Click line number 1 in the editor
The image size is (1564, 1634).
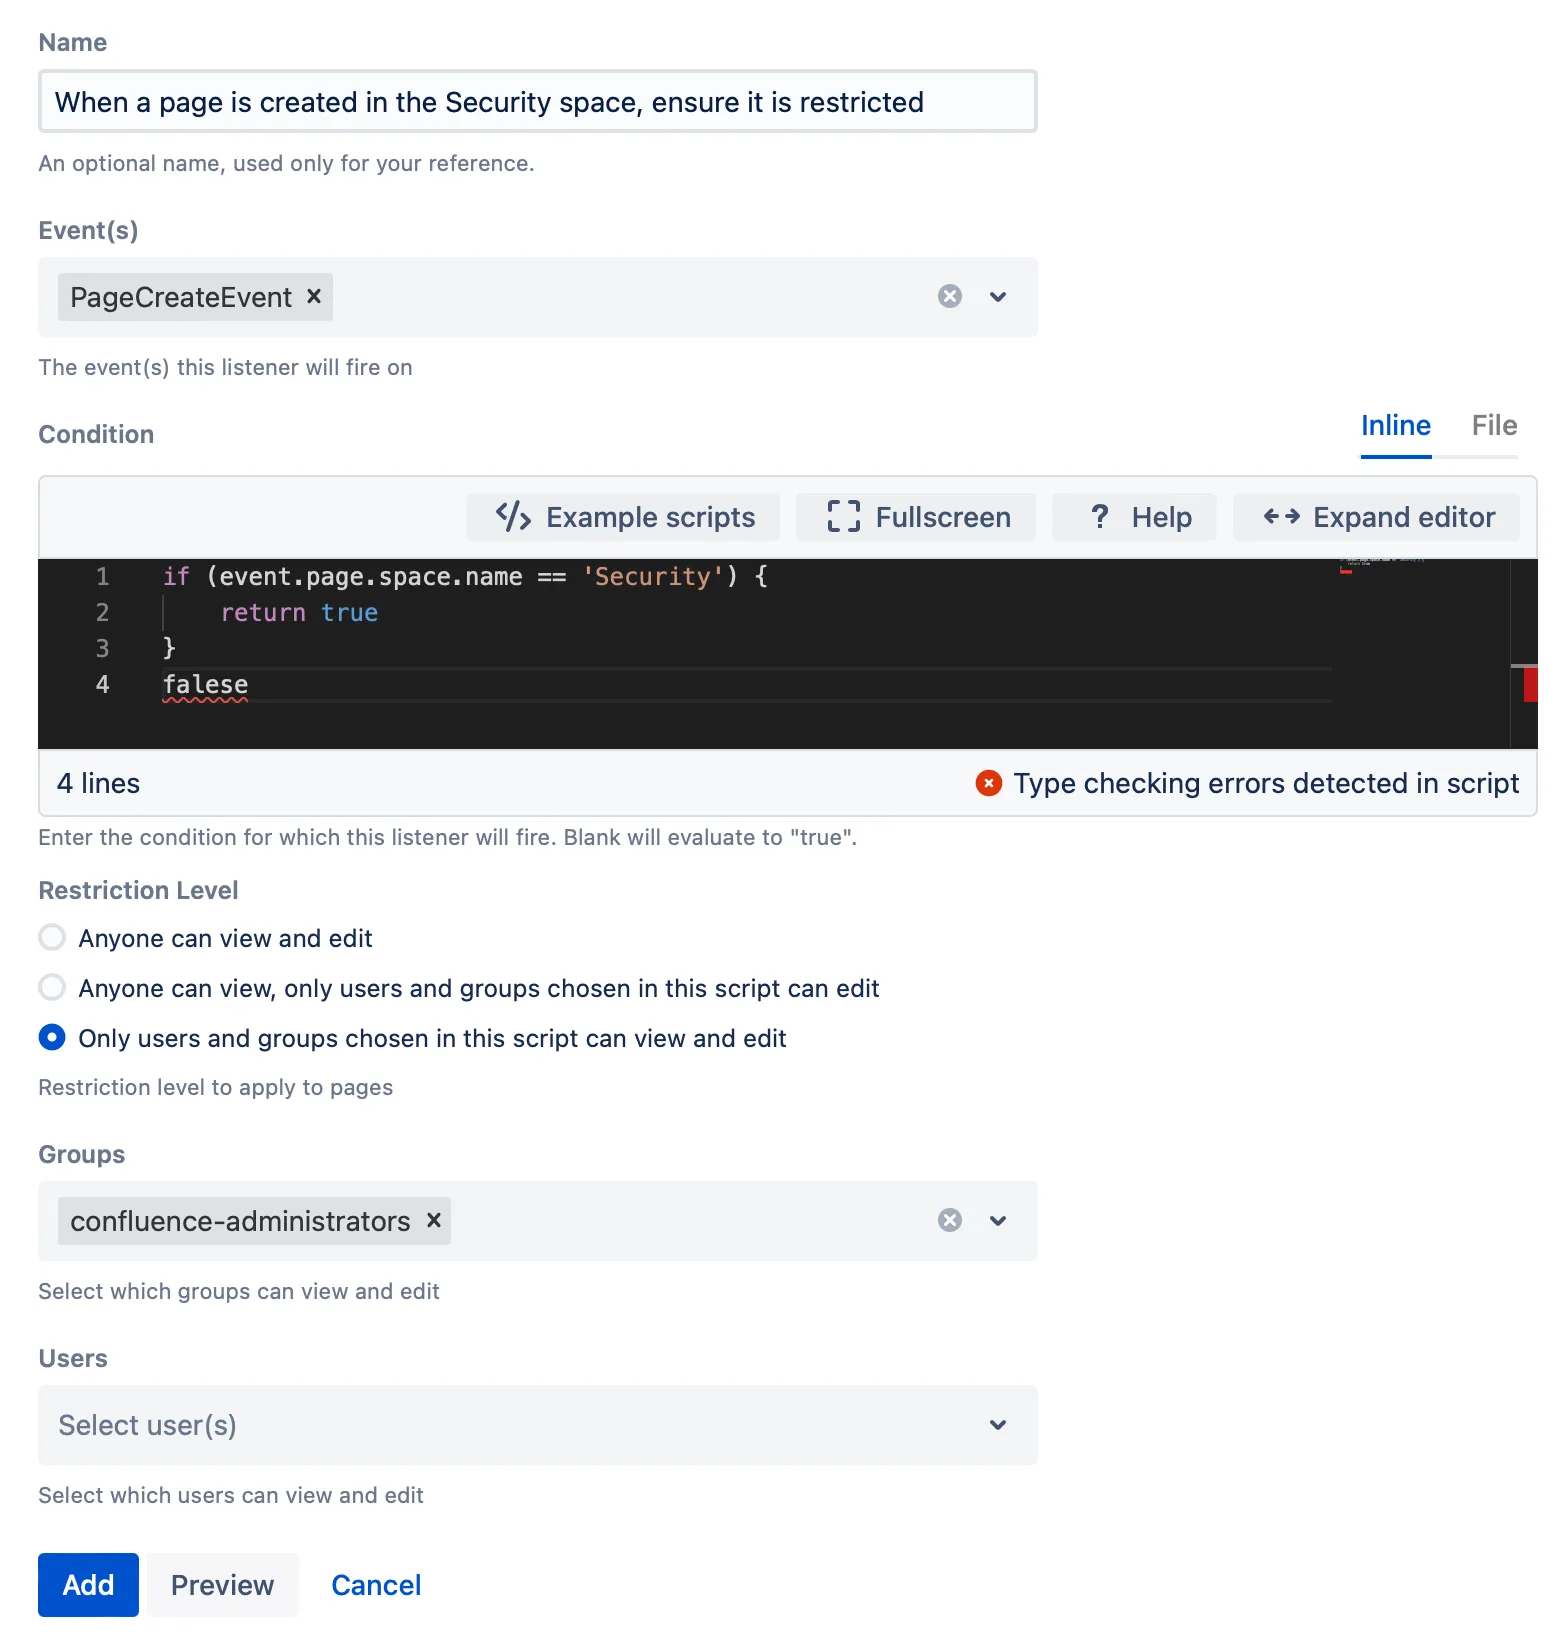coord(102,577)
